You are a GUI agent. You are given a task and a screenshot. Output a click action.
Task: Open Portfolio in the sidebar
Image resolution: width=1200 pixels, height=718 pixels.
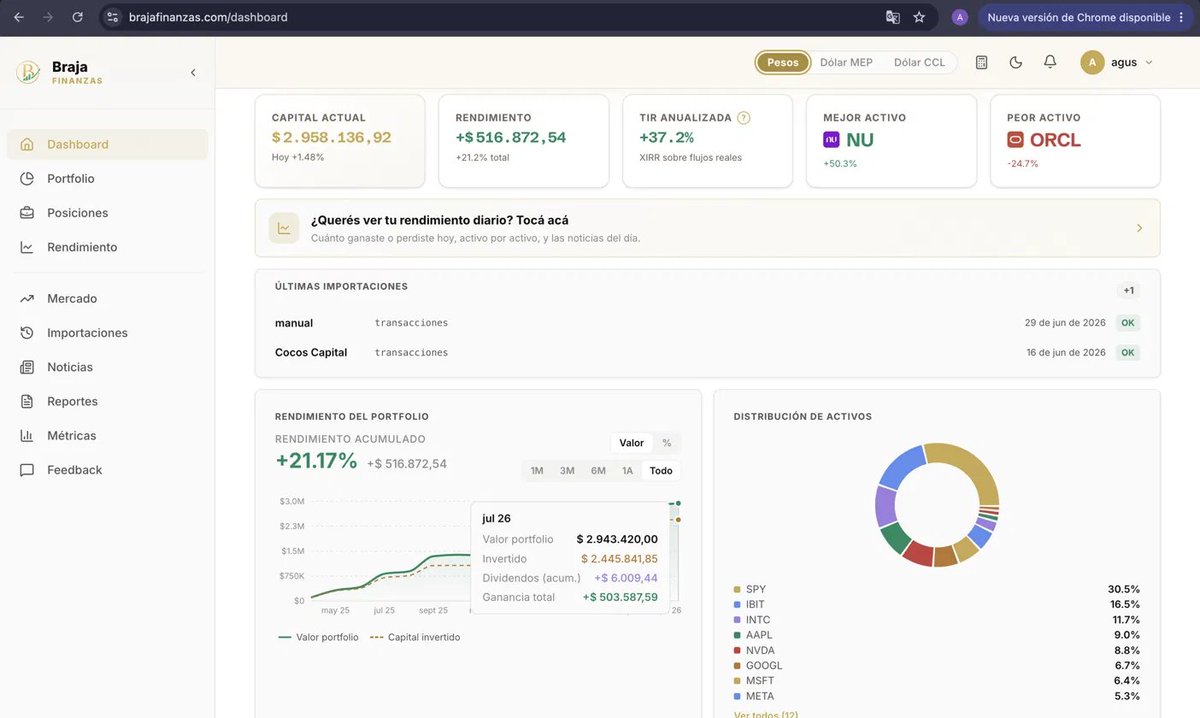(107, 178)
